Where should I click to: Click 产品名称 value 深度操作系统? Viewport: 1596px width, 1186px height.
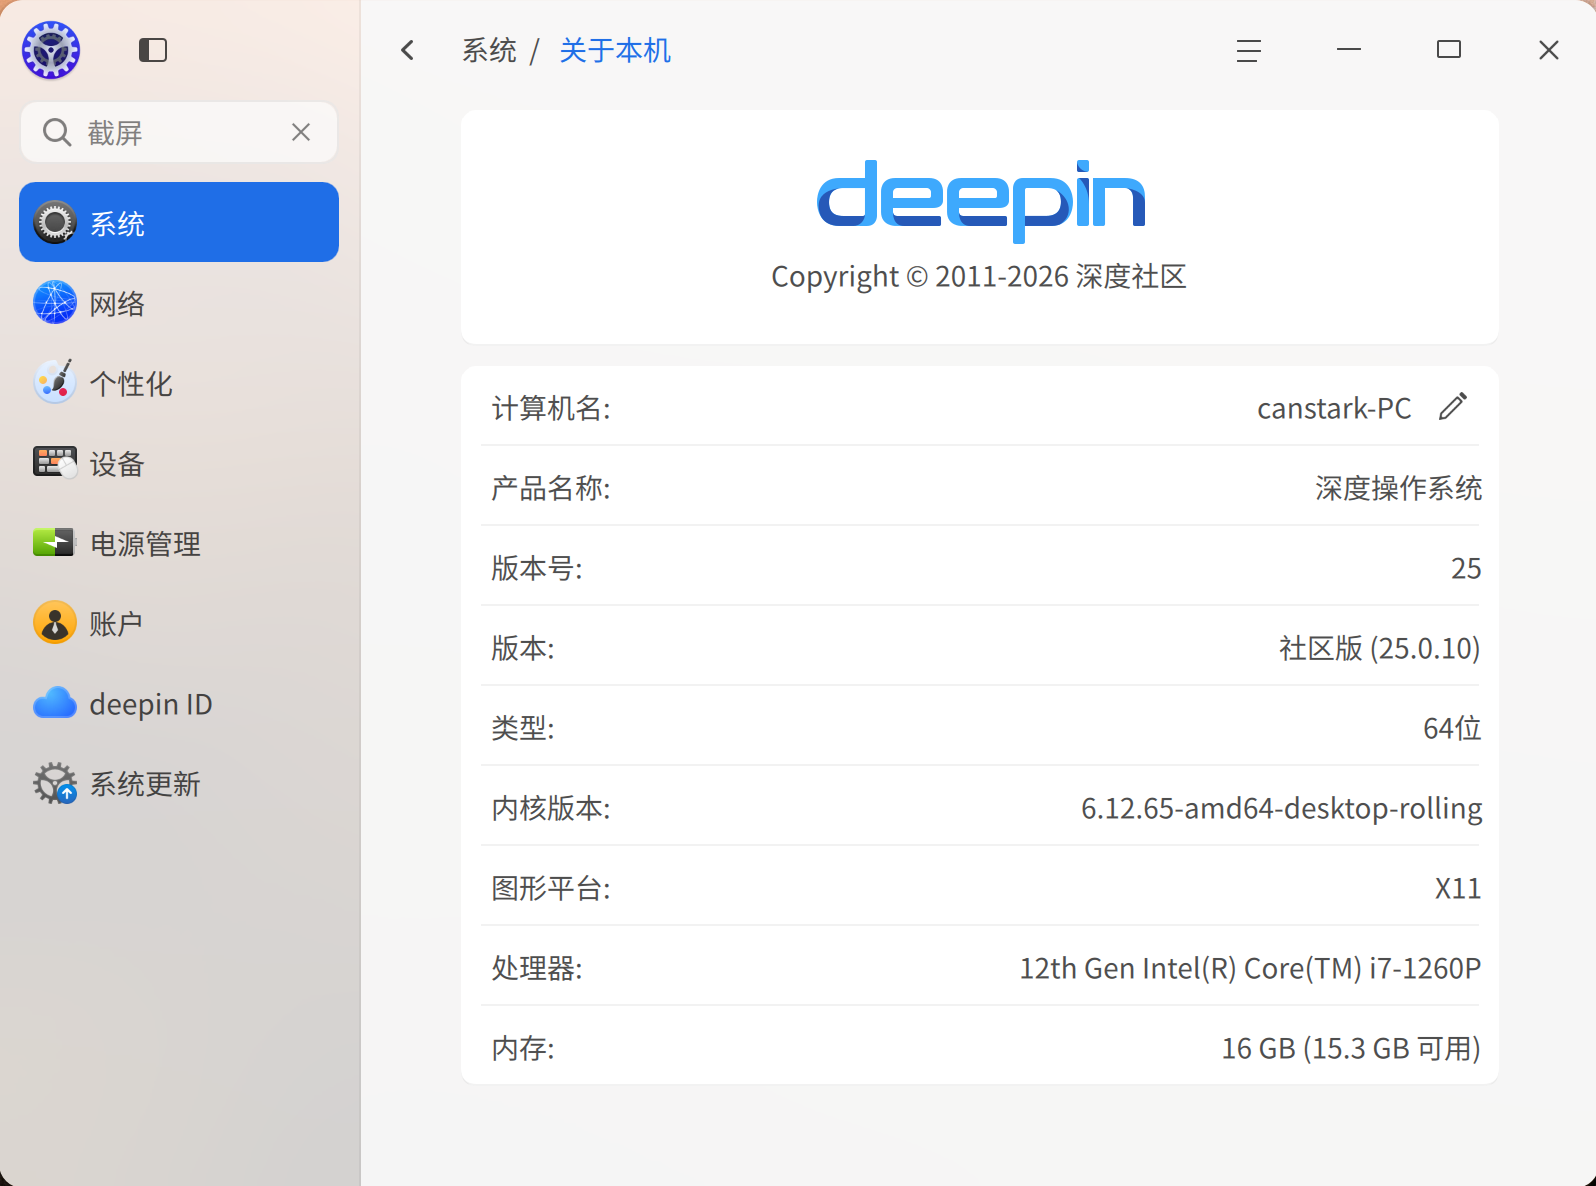pos(1398,488)
